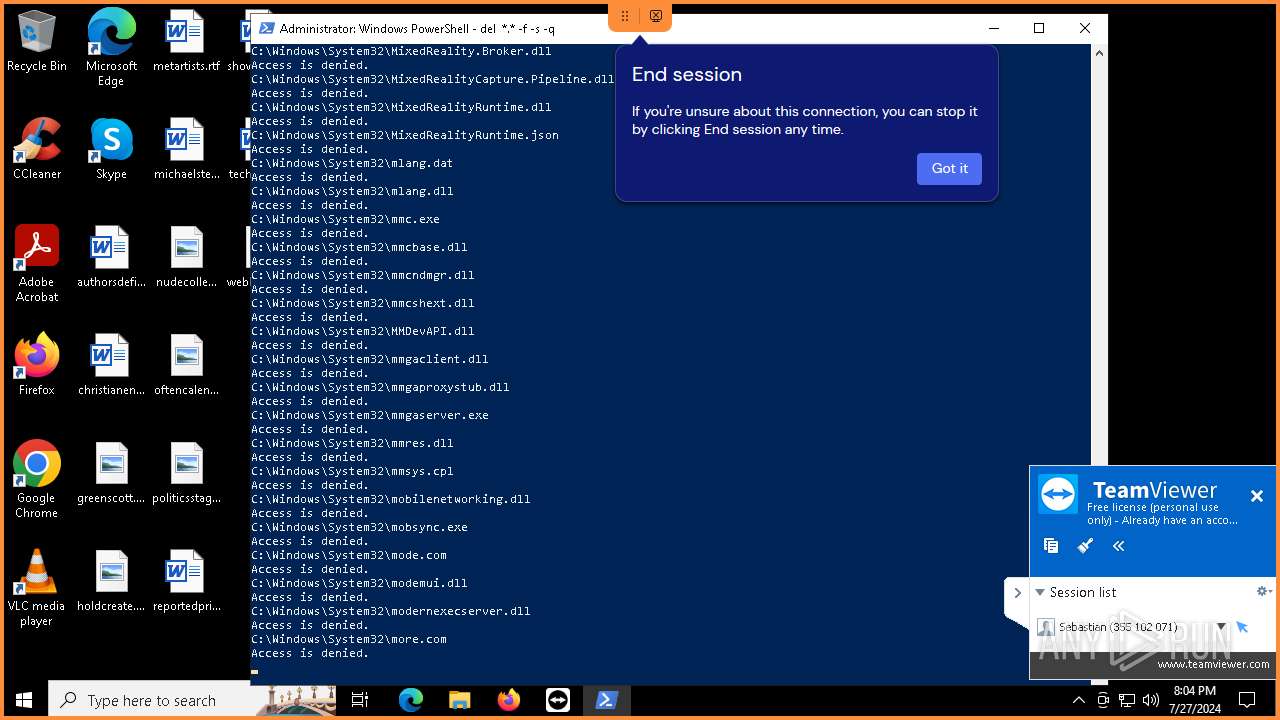Screen dimensions: 1280x720
Task: Open network status tray icon
Action: [1127, 700]
